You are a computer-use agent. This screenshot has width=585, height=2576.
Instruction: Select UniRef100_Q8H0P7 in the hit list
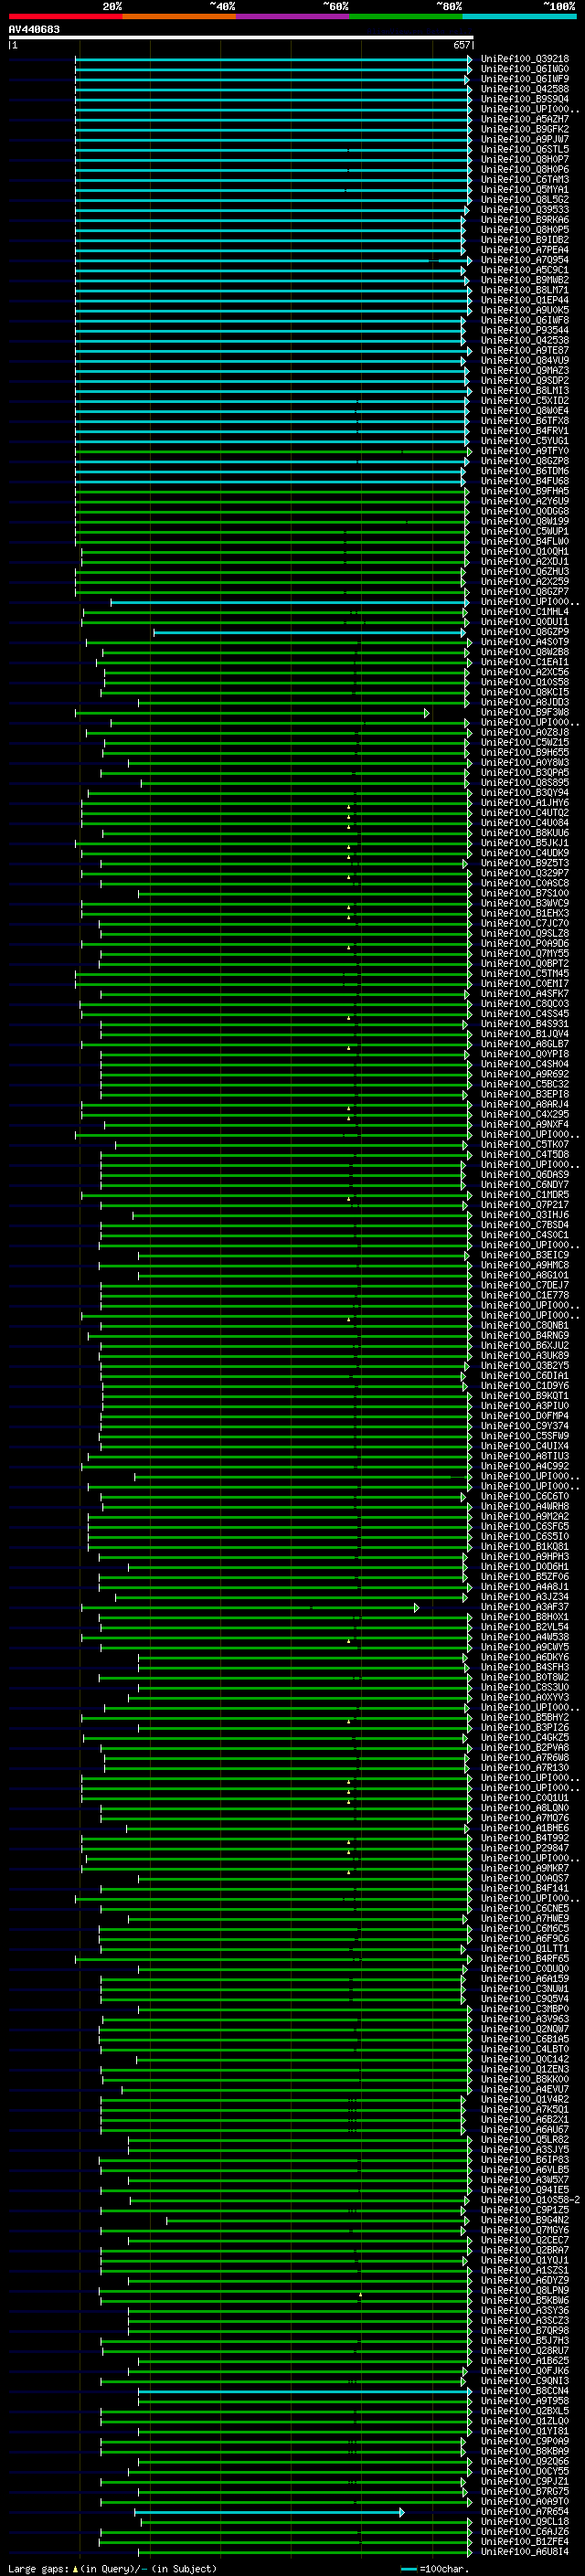[x=525, y=159]
